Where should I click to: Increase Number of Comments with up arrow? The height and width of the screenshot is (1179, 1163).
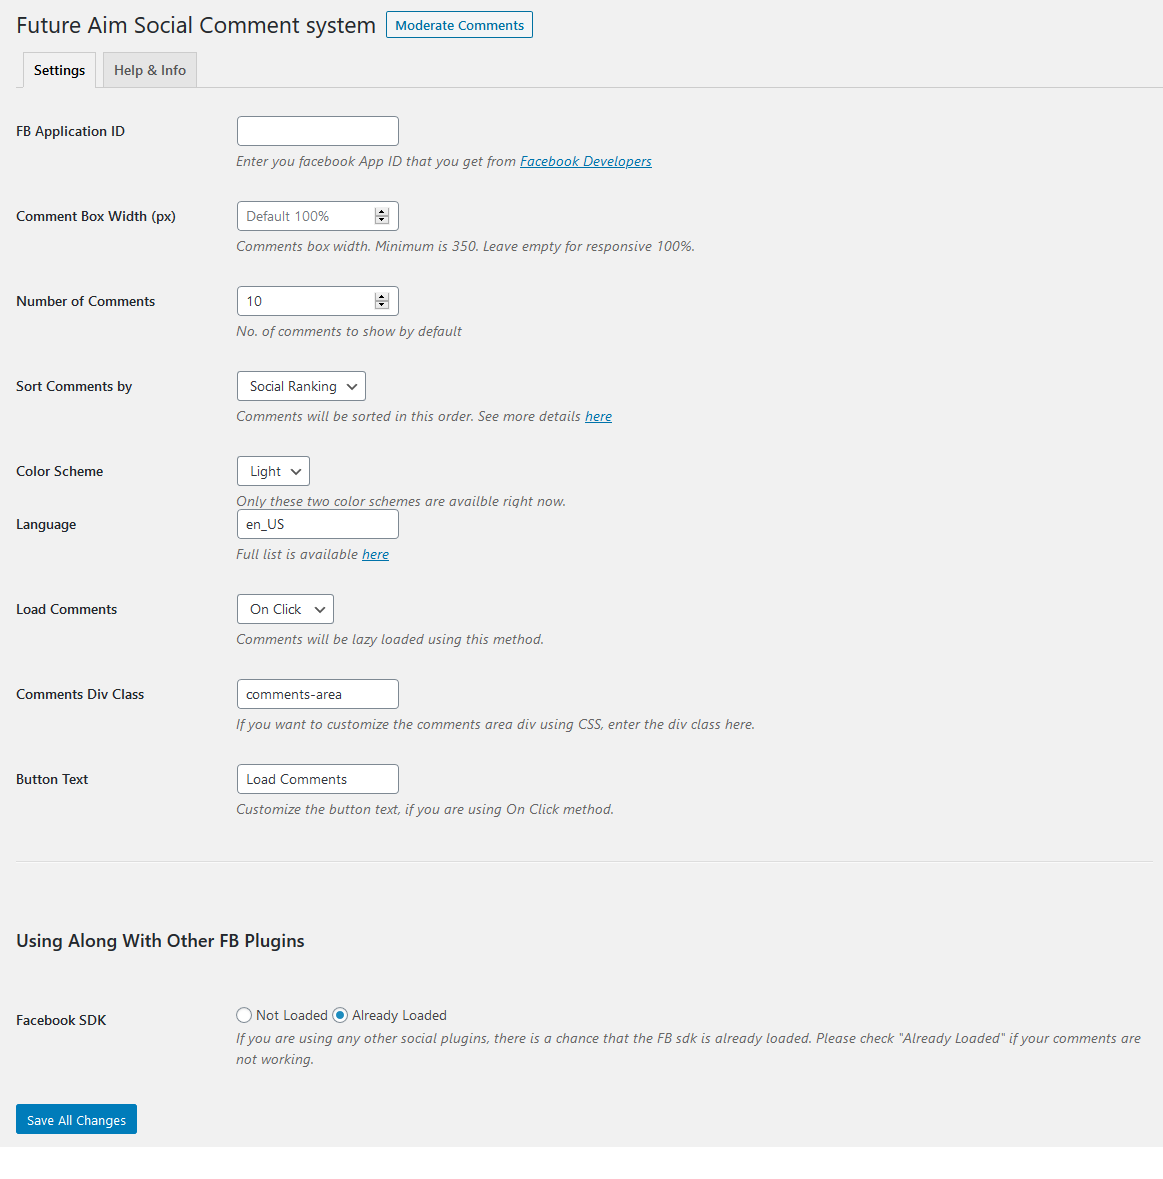(x=382, y=297)
